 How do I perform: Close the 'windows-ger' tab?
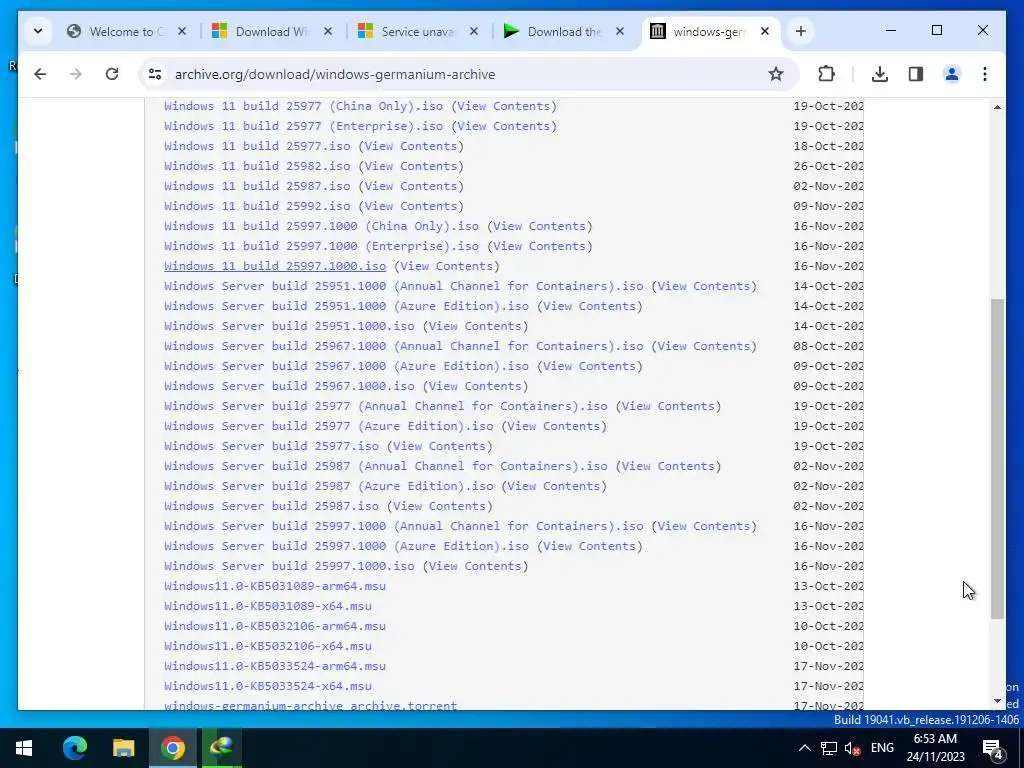click(765, 31)
